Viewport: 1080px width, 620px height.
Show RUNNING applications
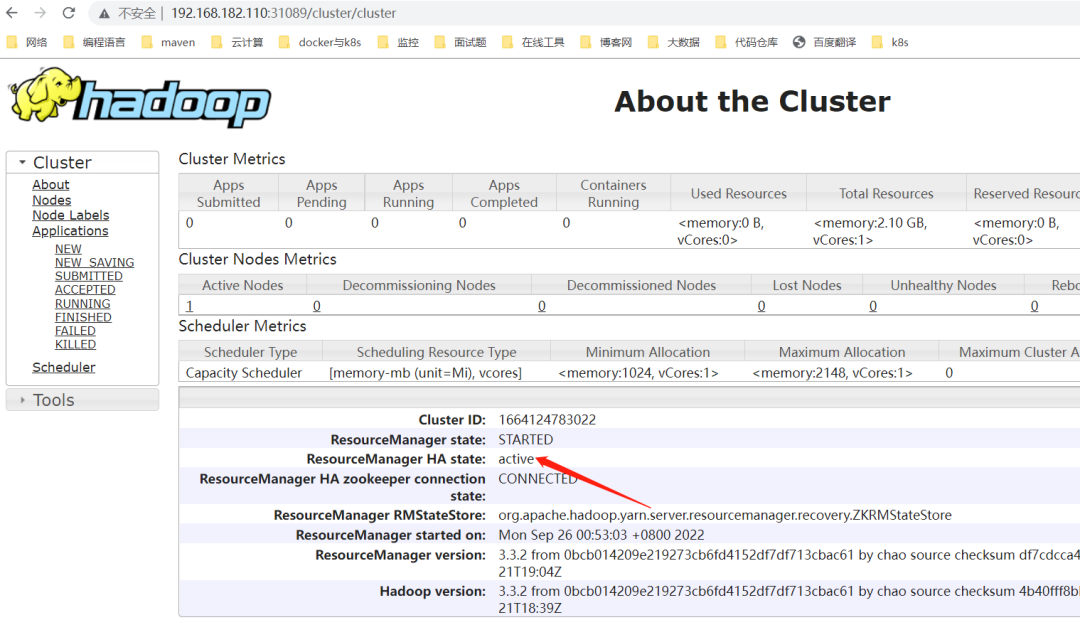click(x=83, y=304)
